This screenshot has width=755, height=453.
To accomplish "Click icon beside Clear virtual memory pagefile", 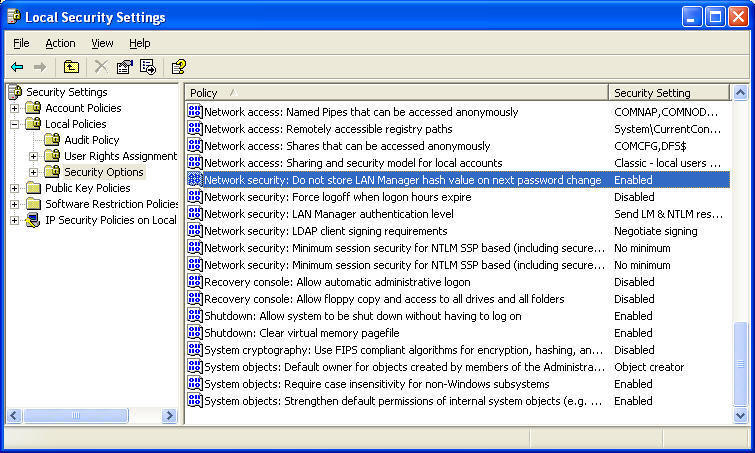I will click(195, 333).
